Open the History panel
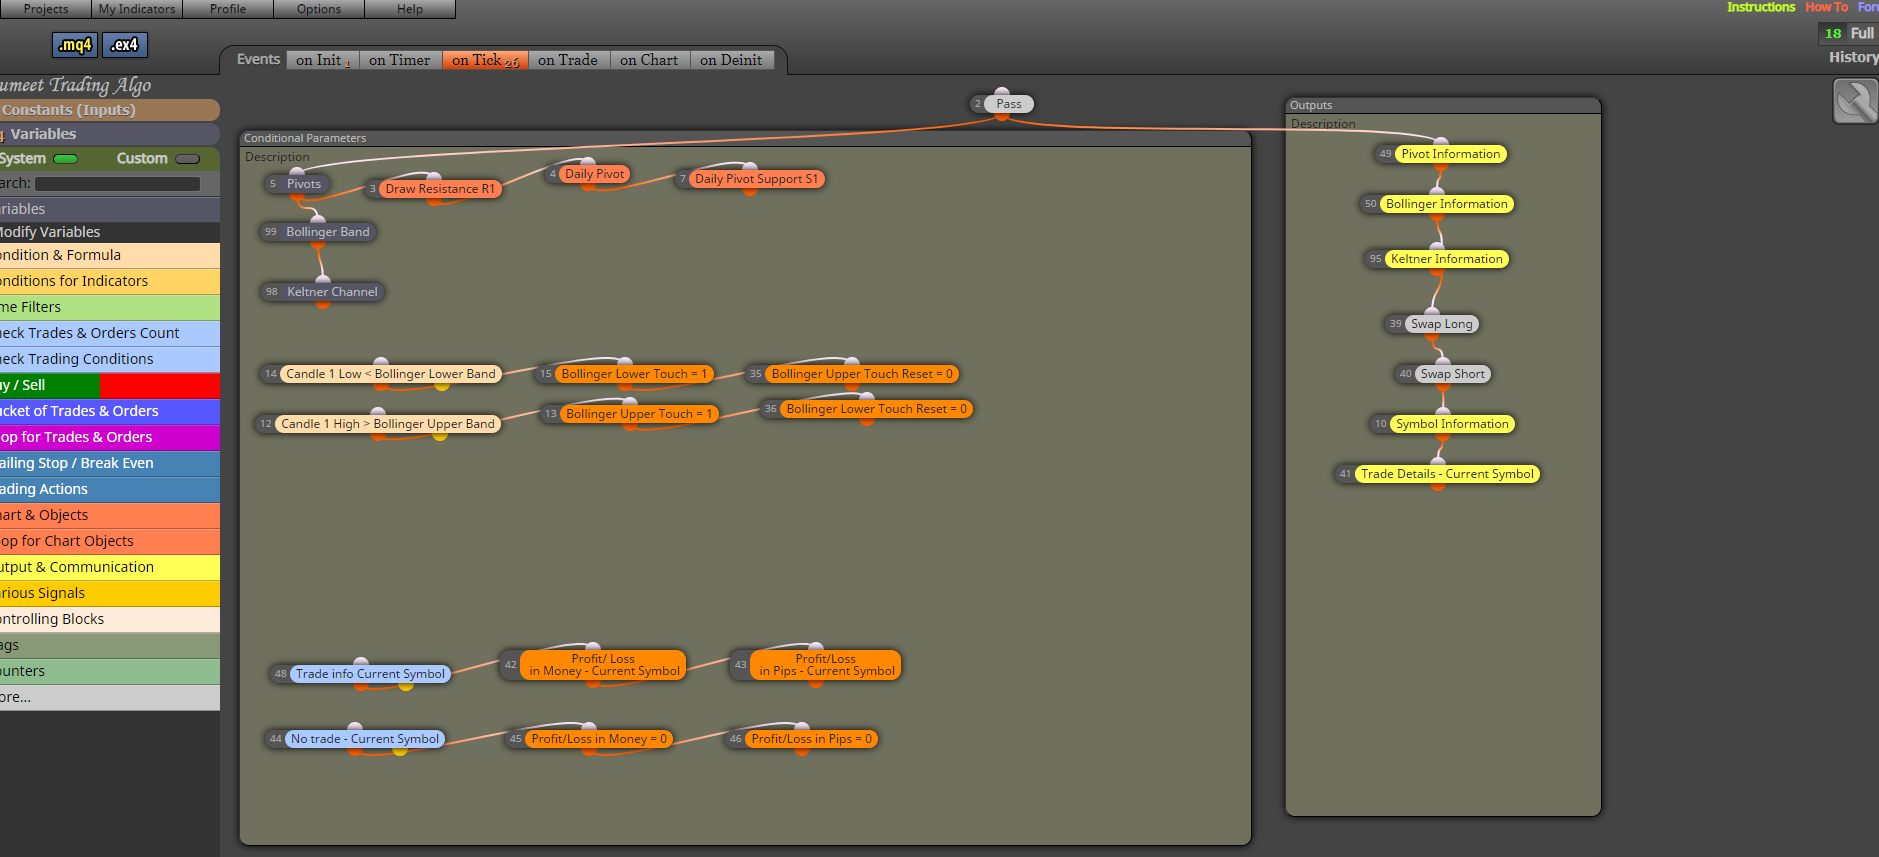The image size is (1879, 857). pos(1853,57)
